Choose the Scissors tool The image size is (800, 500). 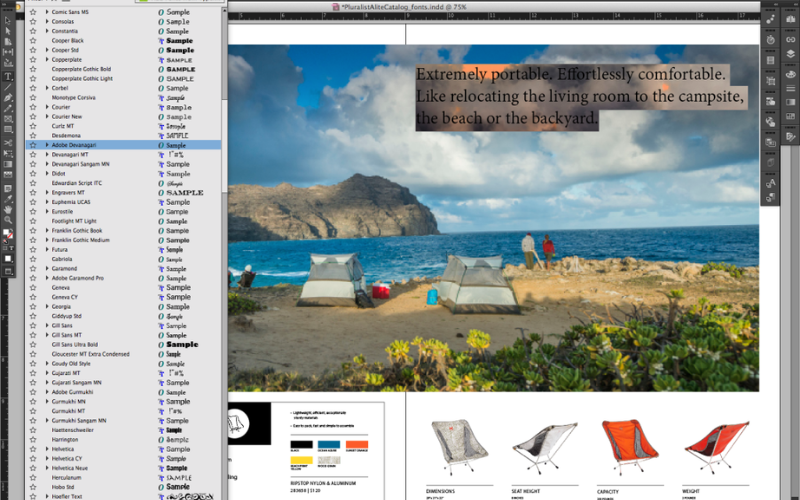8,142
